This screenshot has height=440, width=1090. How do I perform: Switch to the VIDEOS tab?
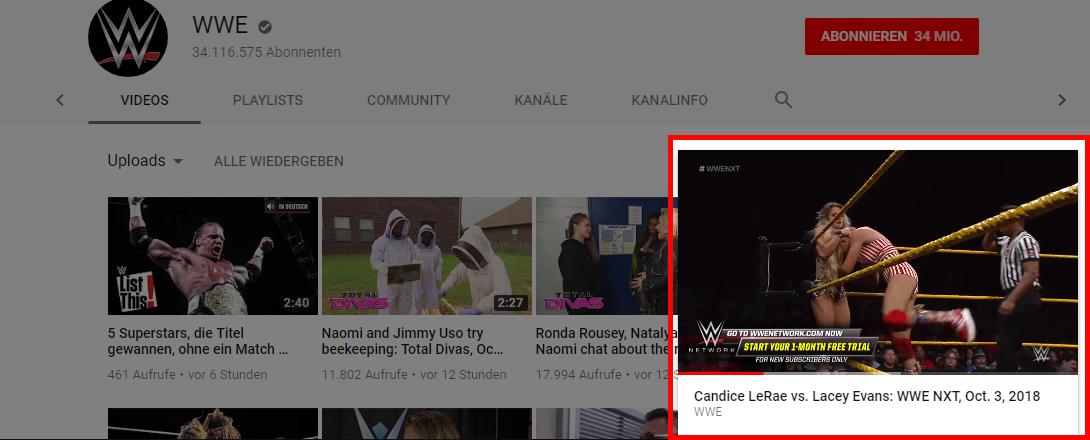tap(144, 100)
